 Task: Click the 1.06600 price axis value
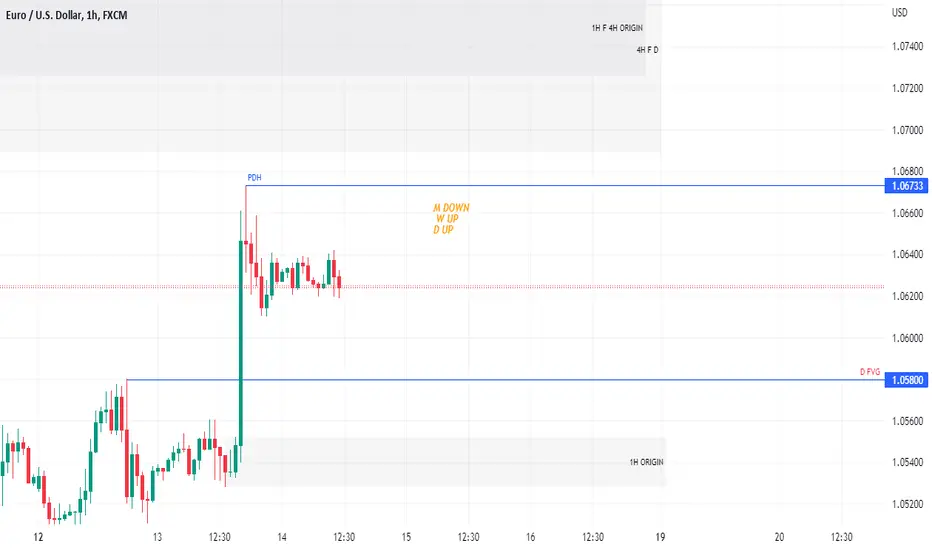click(908, 213)
